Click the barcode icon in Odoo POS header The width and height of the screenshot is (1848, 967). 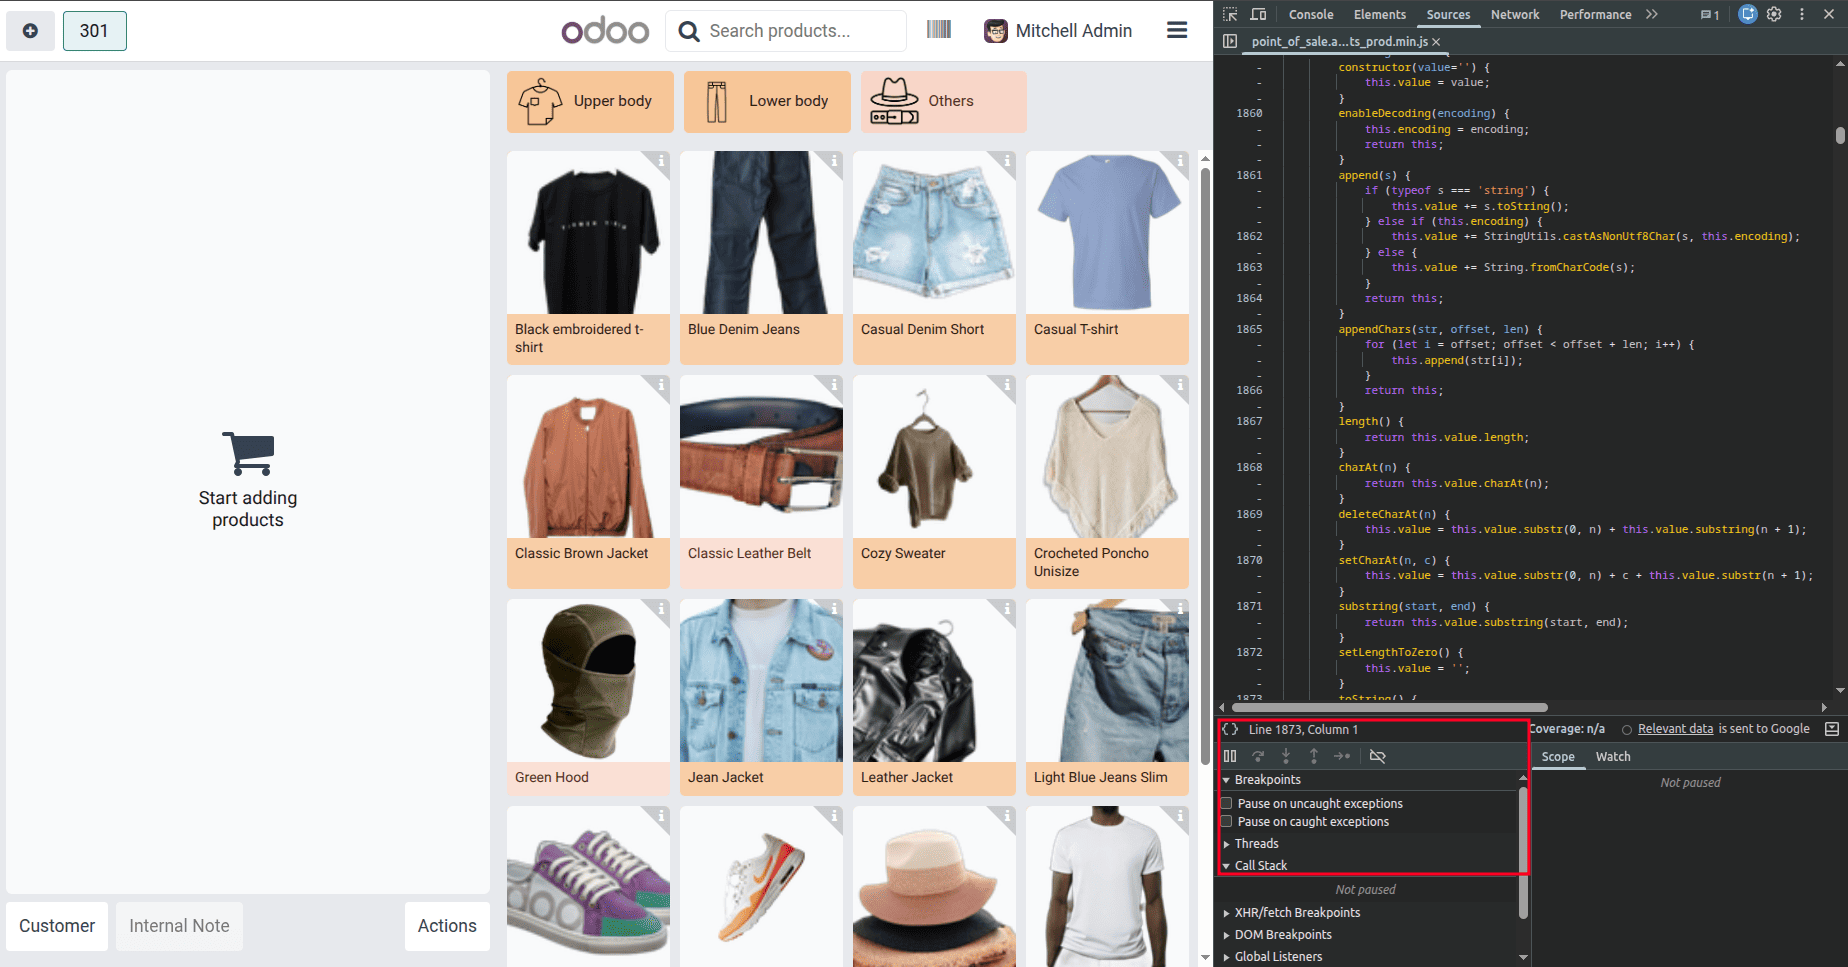[x=939, y=30]
